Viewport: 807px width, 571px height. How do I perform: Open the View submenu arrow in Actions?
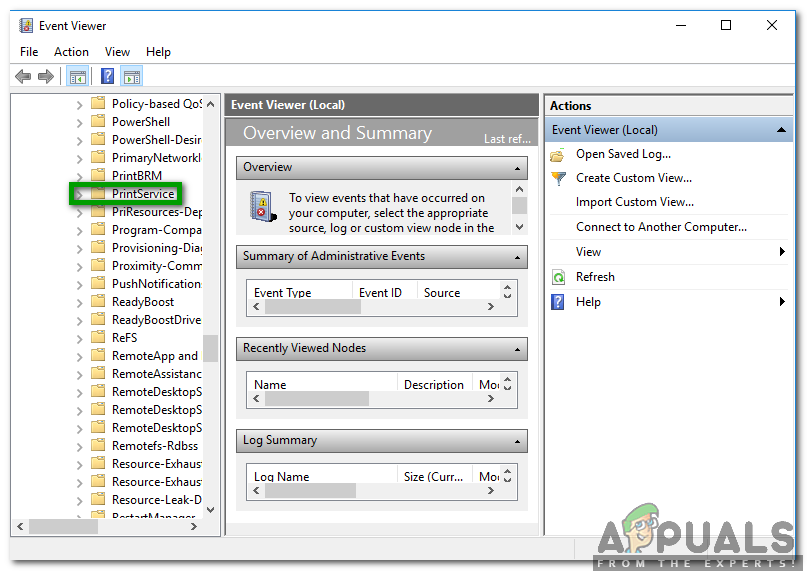pos(782,252)
